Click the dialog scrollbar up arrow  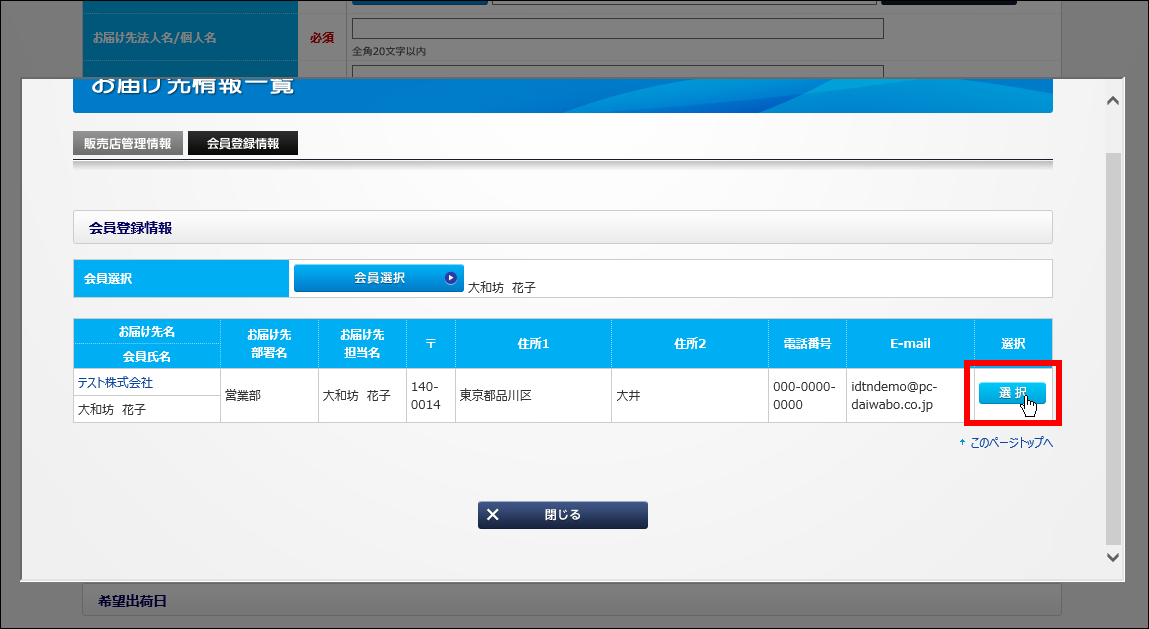[1112, 101]
